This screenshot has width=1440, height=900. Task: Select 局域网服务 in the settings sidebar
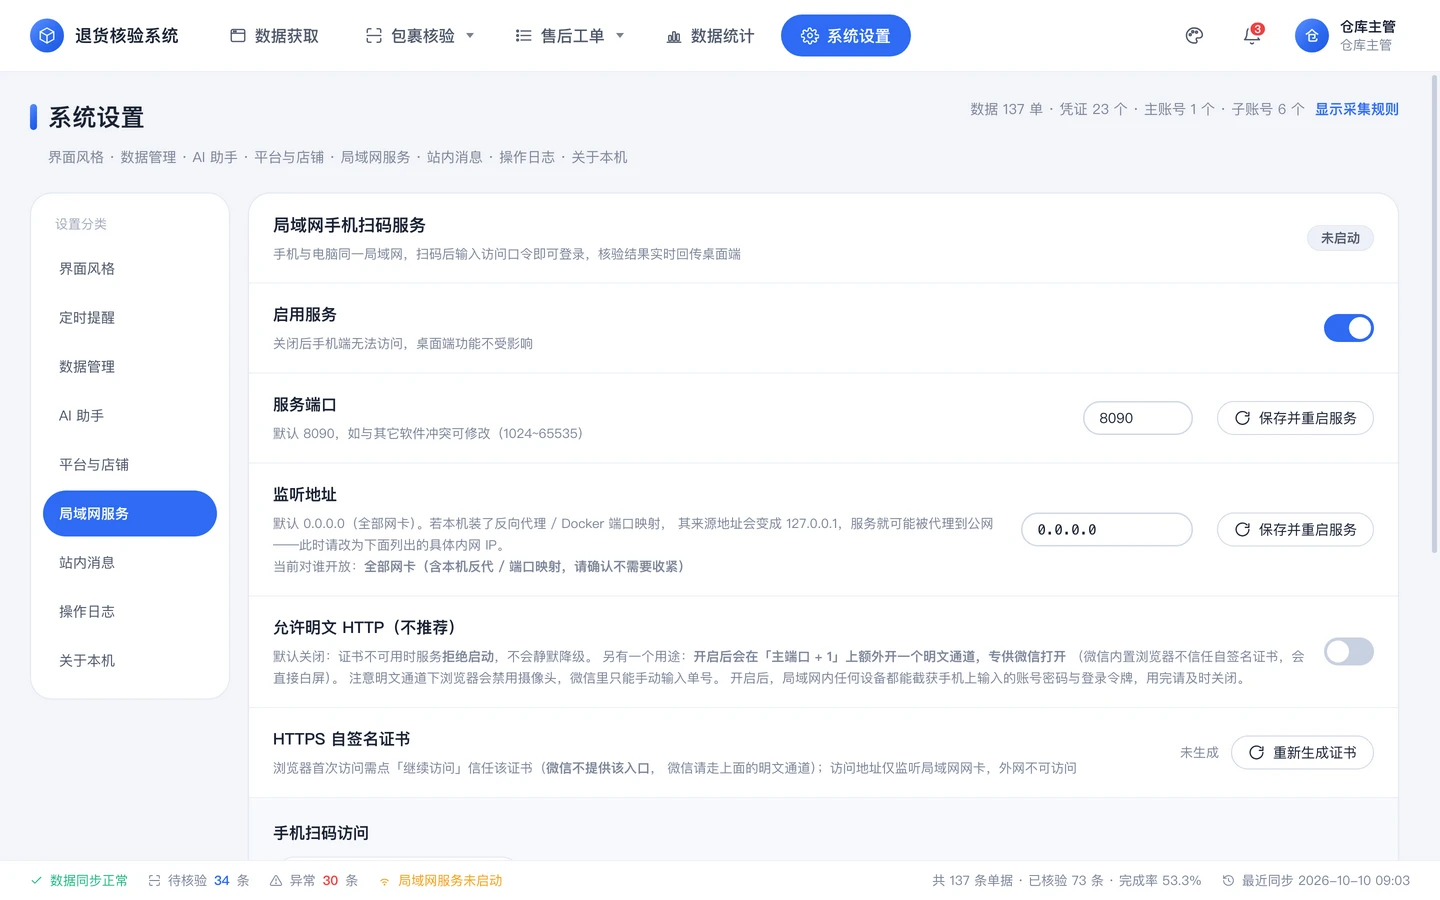130,514
